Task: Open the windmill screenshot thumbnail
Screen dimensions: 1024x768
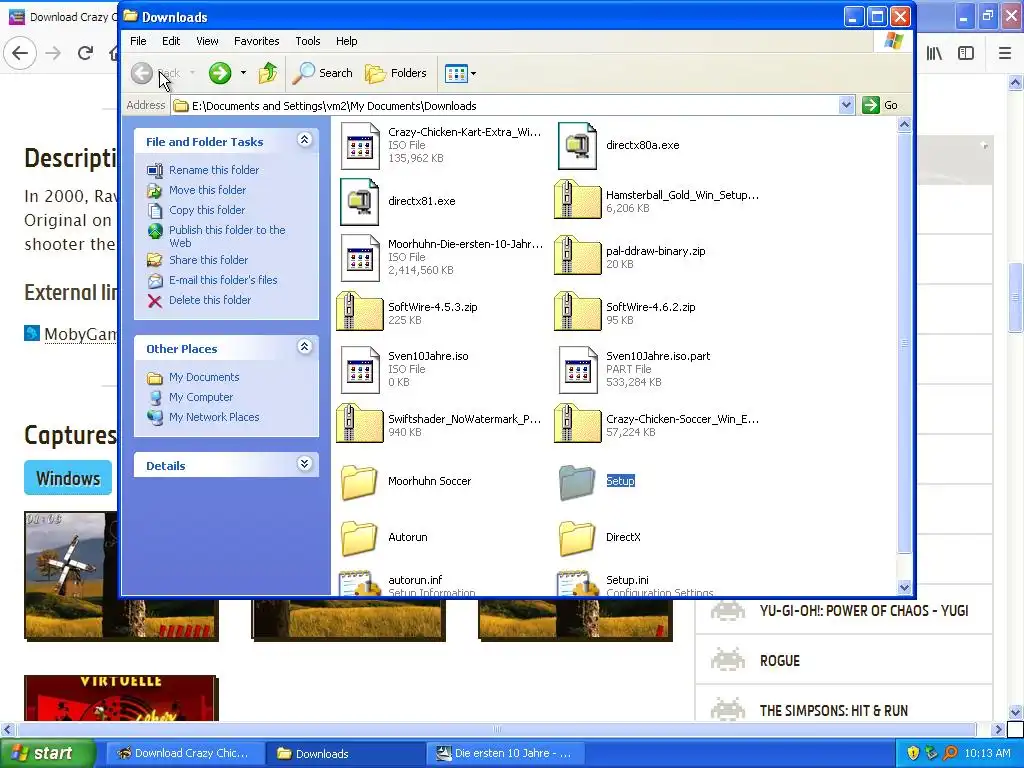Action: [x=71, y=575]
